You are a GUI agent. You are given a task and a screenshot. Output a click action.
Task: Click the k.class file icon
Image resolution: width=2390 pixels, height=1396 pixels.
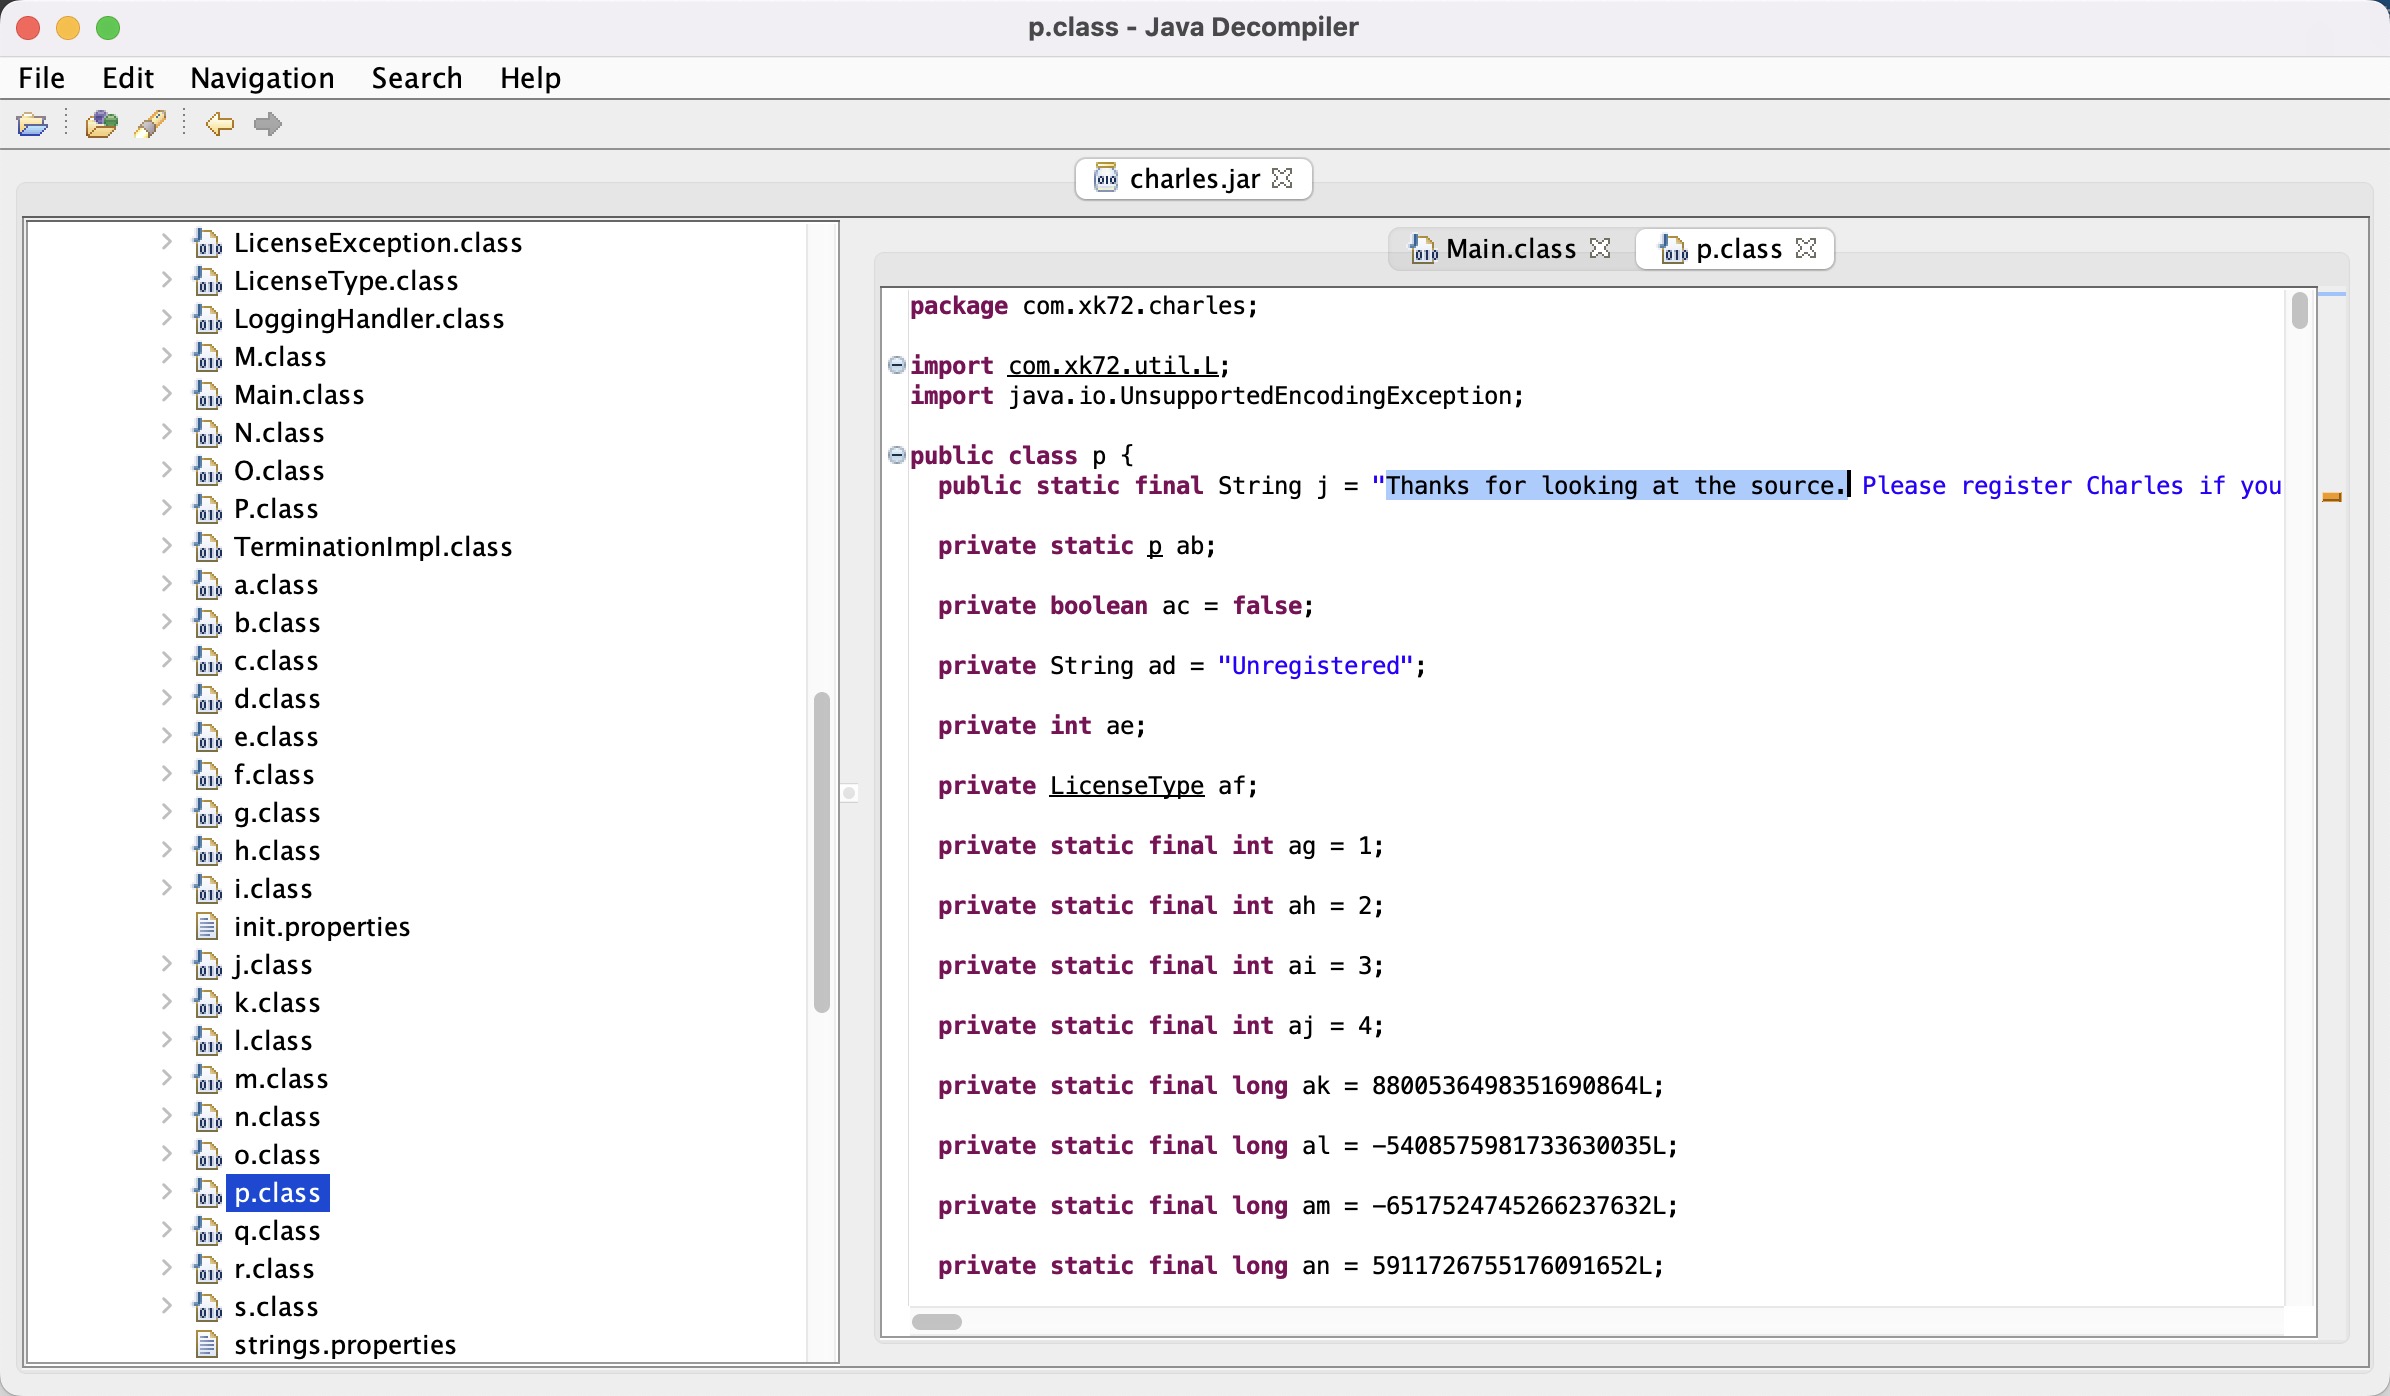[x=208, y=1003]
